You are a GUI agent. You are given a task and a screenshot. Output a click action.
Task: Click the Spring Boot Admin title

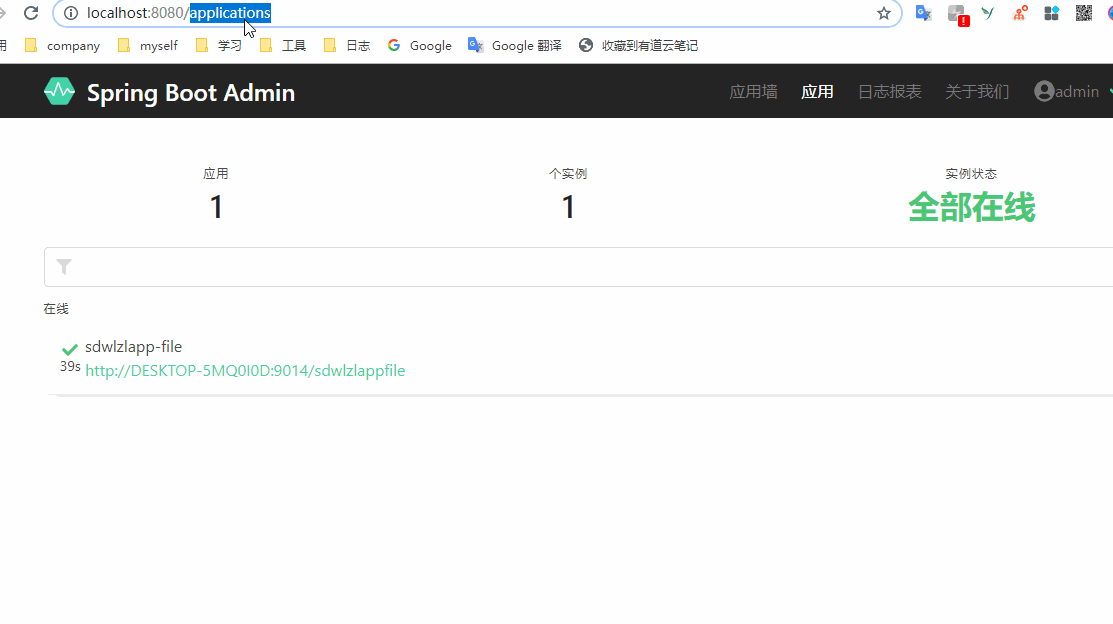coord(191,93)
